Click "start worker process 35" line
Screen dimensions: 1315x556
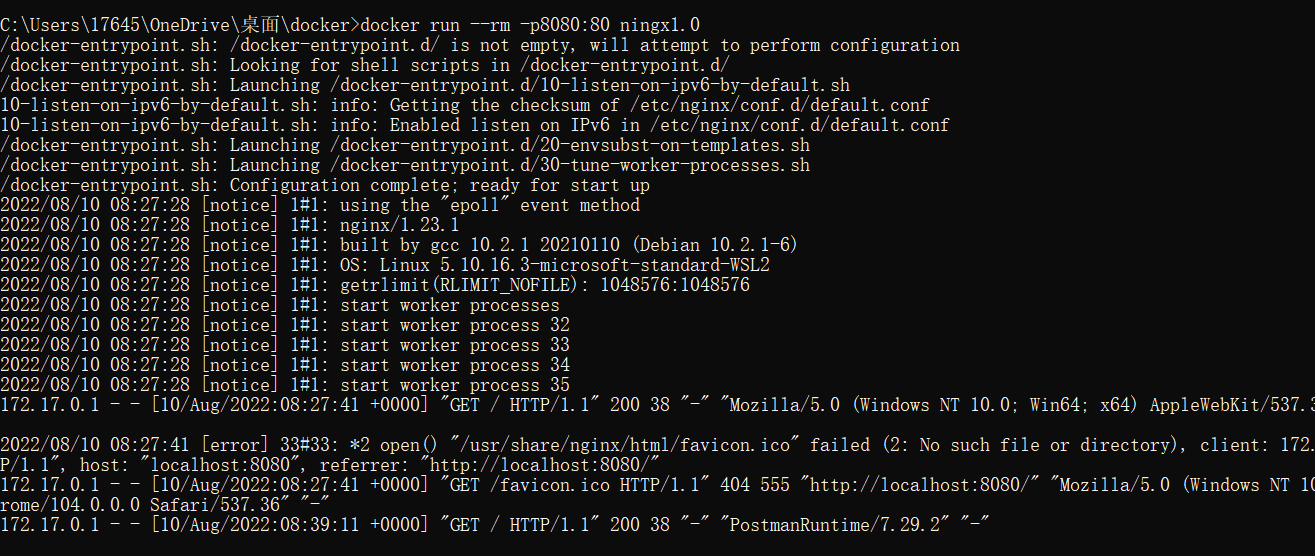click(x=454, y=385)
